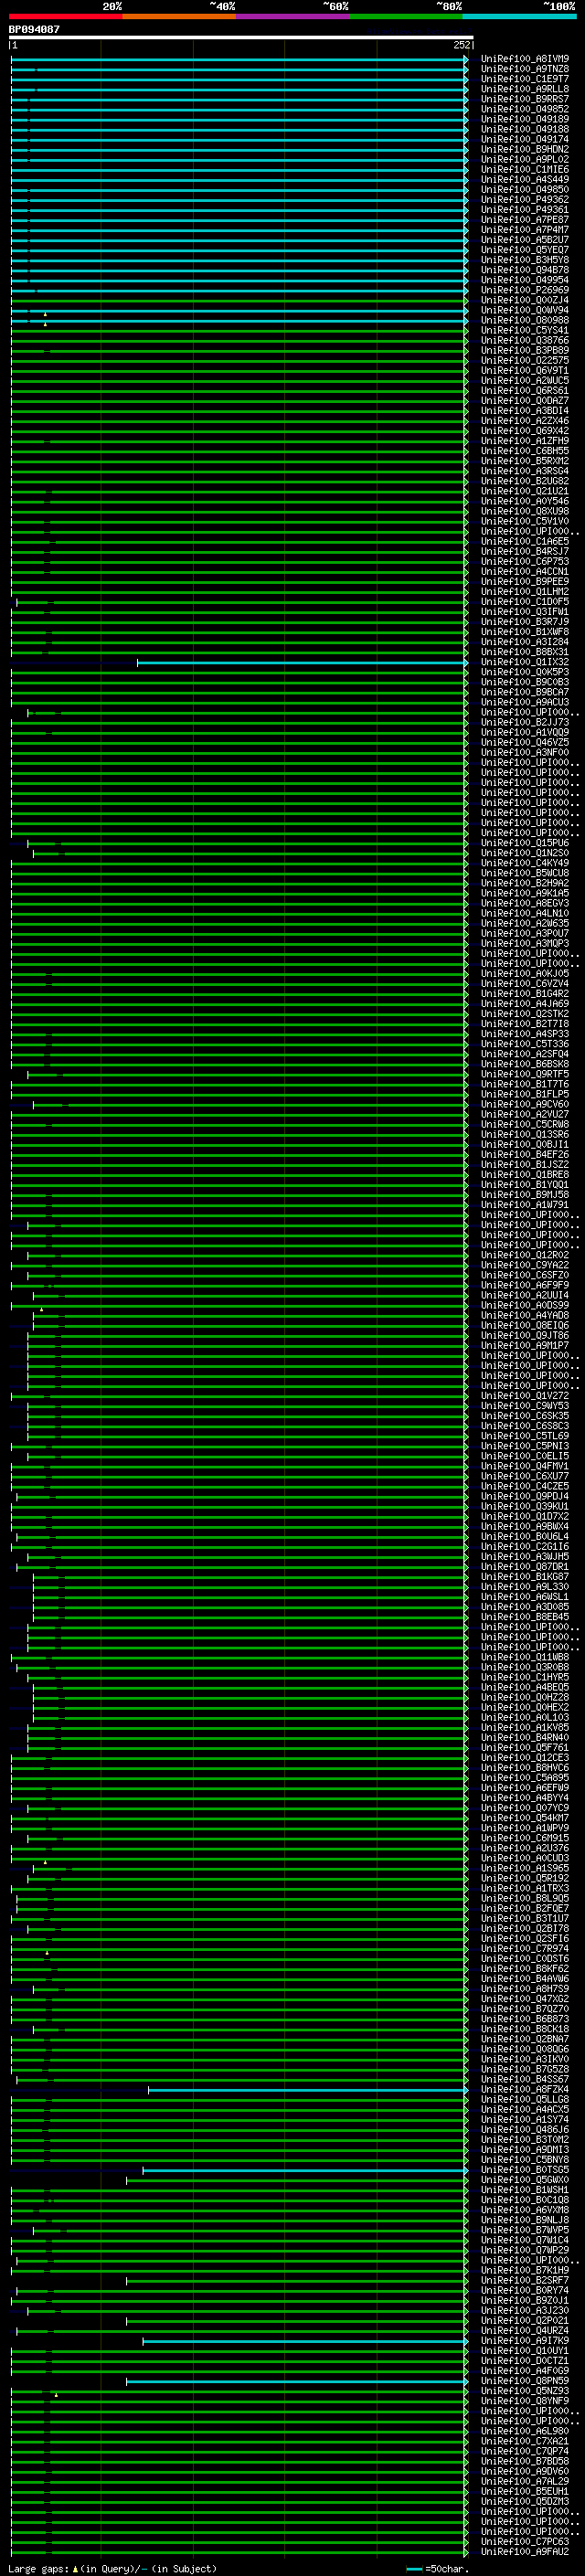The width and height of the screenshot is (585, 2576).
Task: Click label UniRef100_Q39KU1
Action: pos(524,1506)
